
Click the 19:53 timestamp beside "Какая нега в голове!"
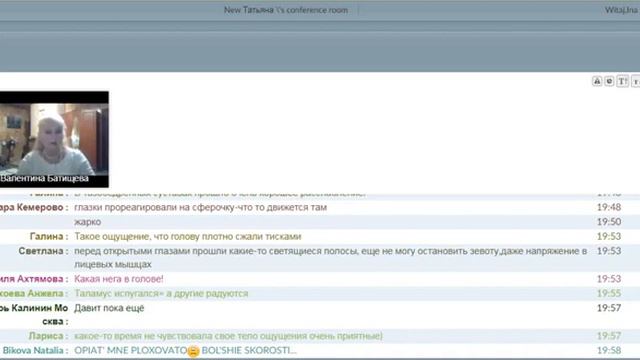[x=609, y=279]
